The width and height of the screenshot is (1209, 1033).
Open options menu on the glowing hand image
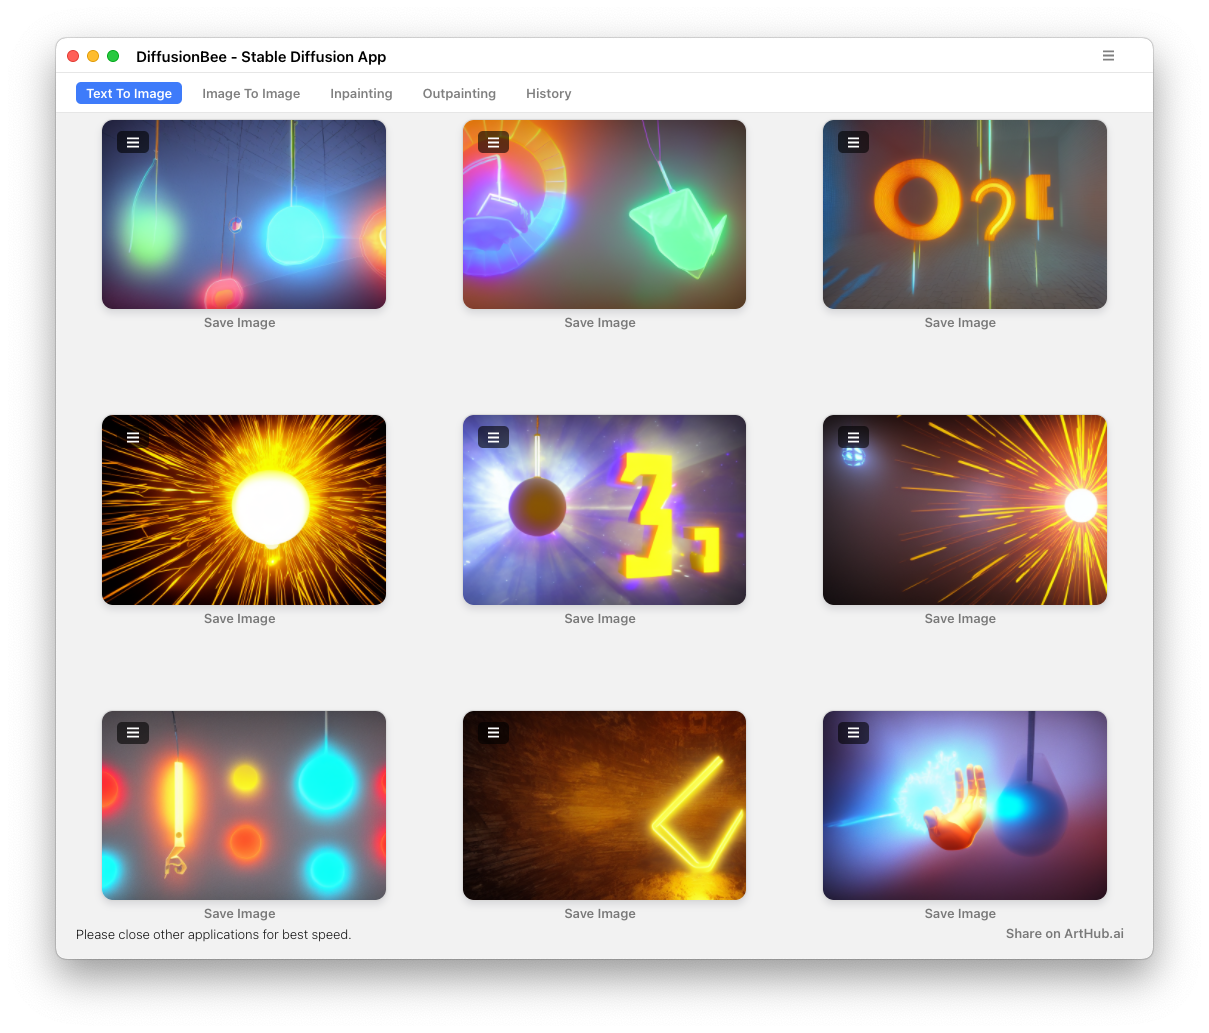[853, 733]
